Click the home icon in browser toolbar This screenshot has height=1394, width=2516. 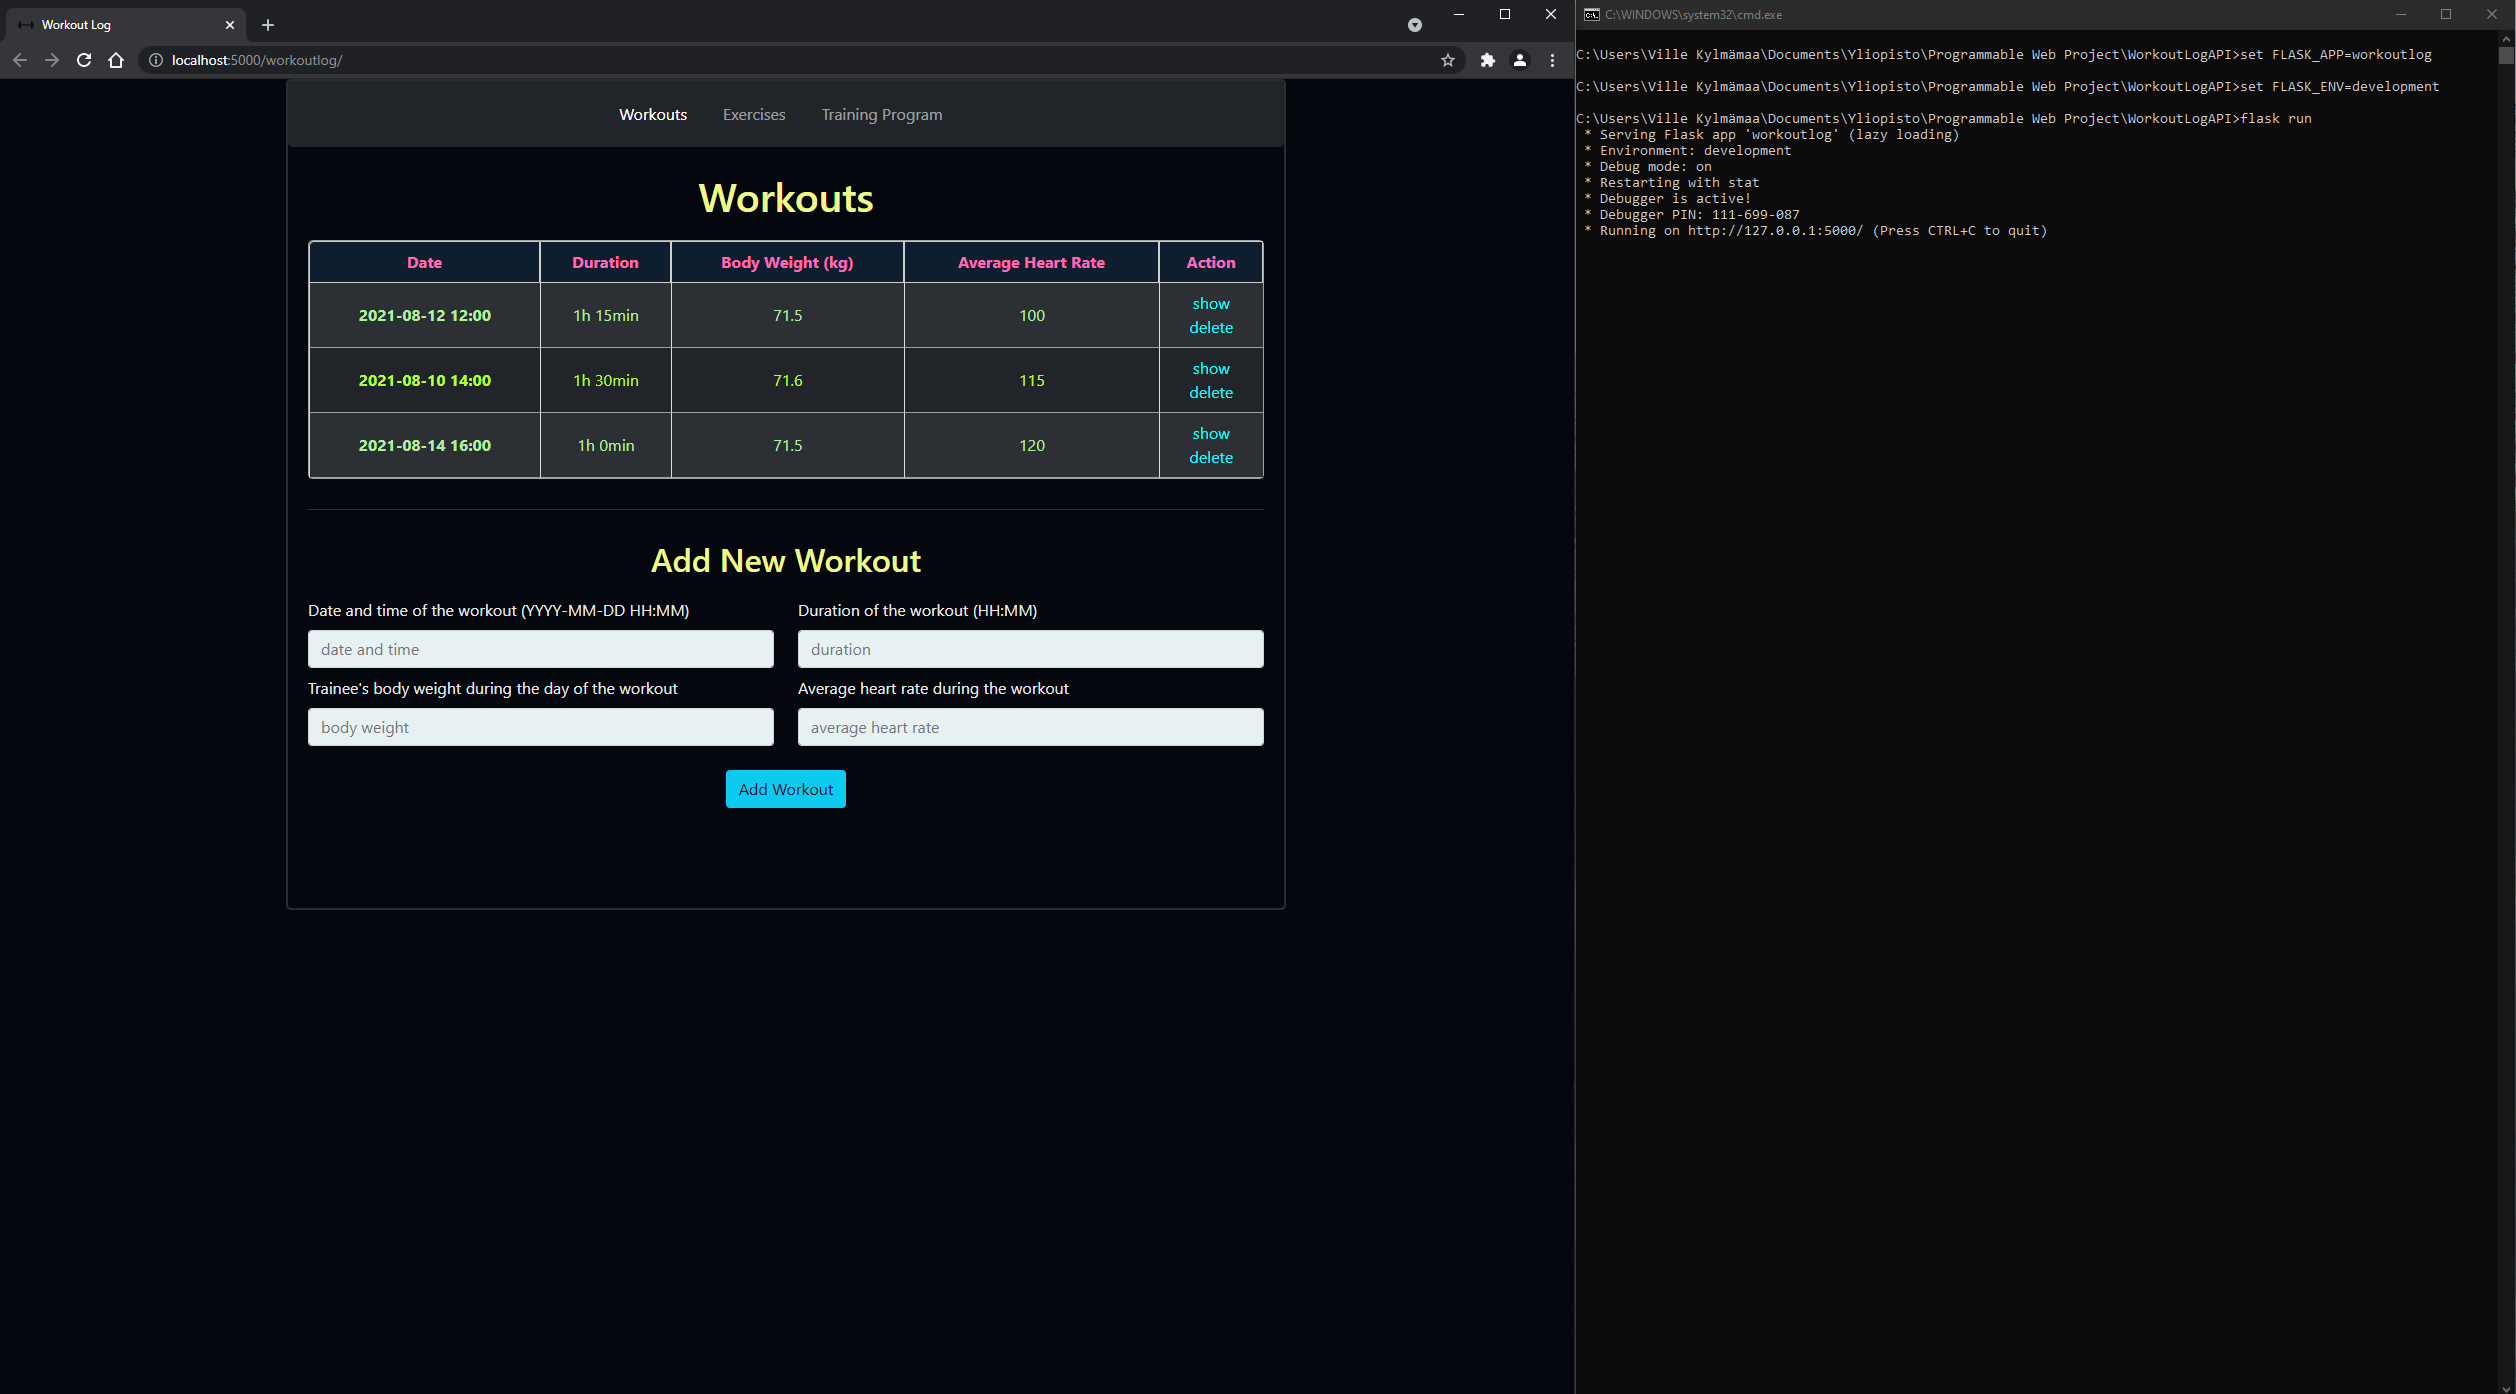click(116, 60)
